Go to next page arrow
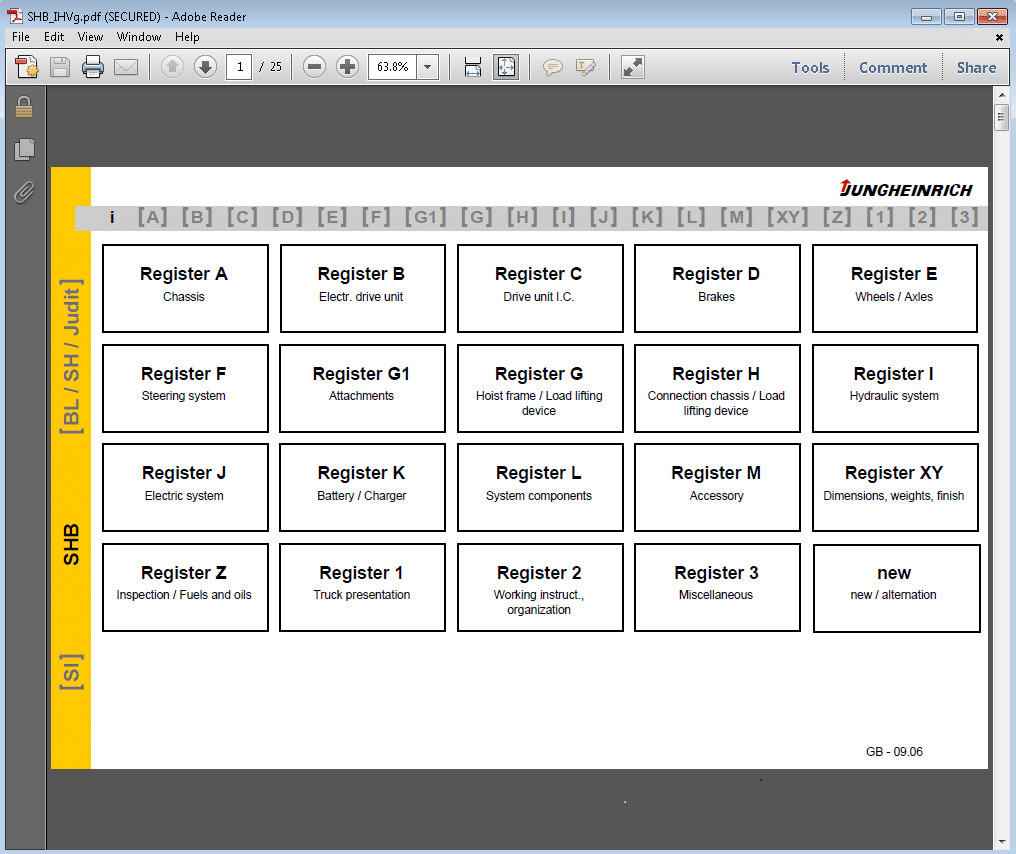This screenshot has width=1016, height=854. pos(205,67)
